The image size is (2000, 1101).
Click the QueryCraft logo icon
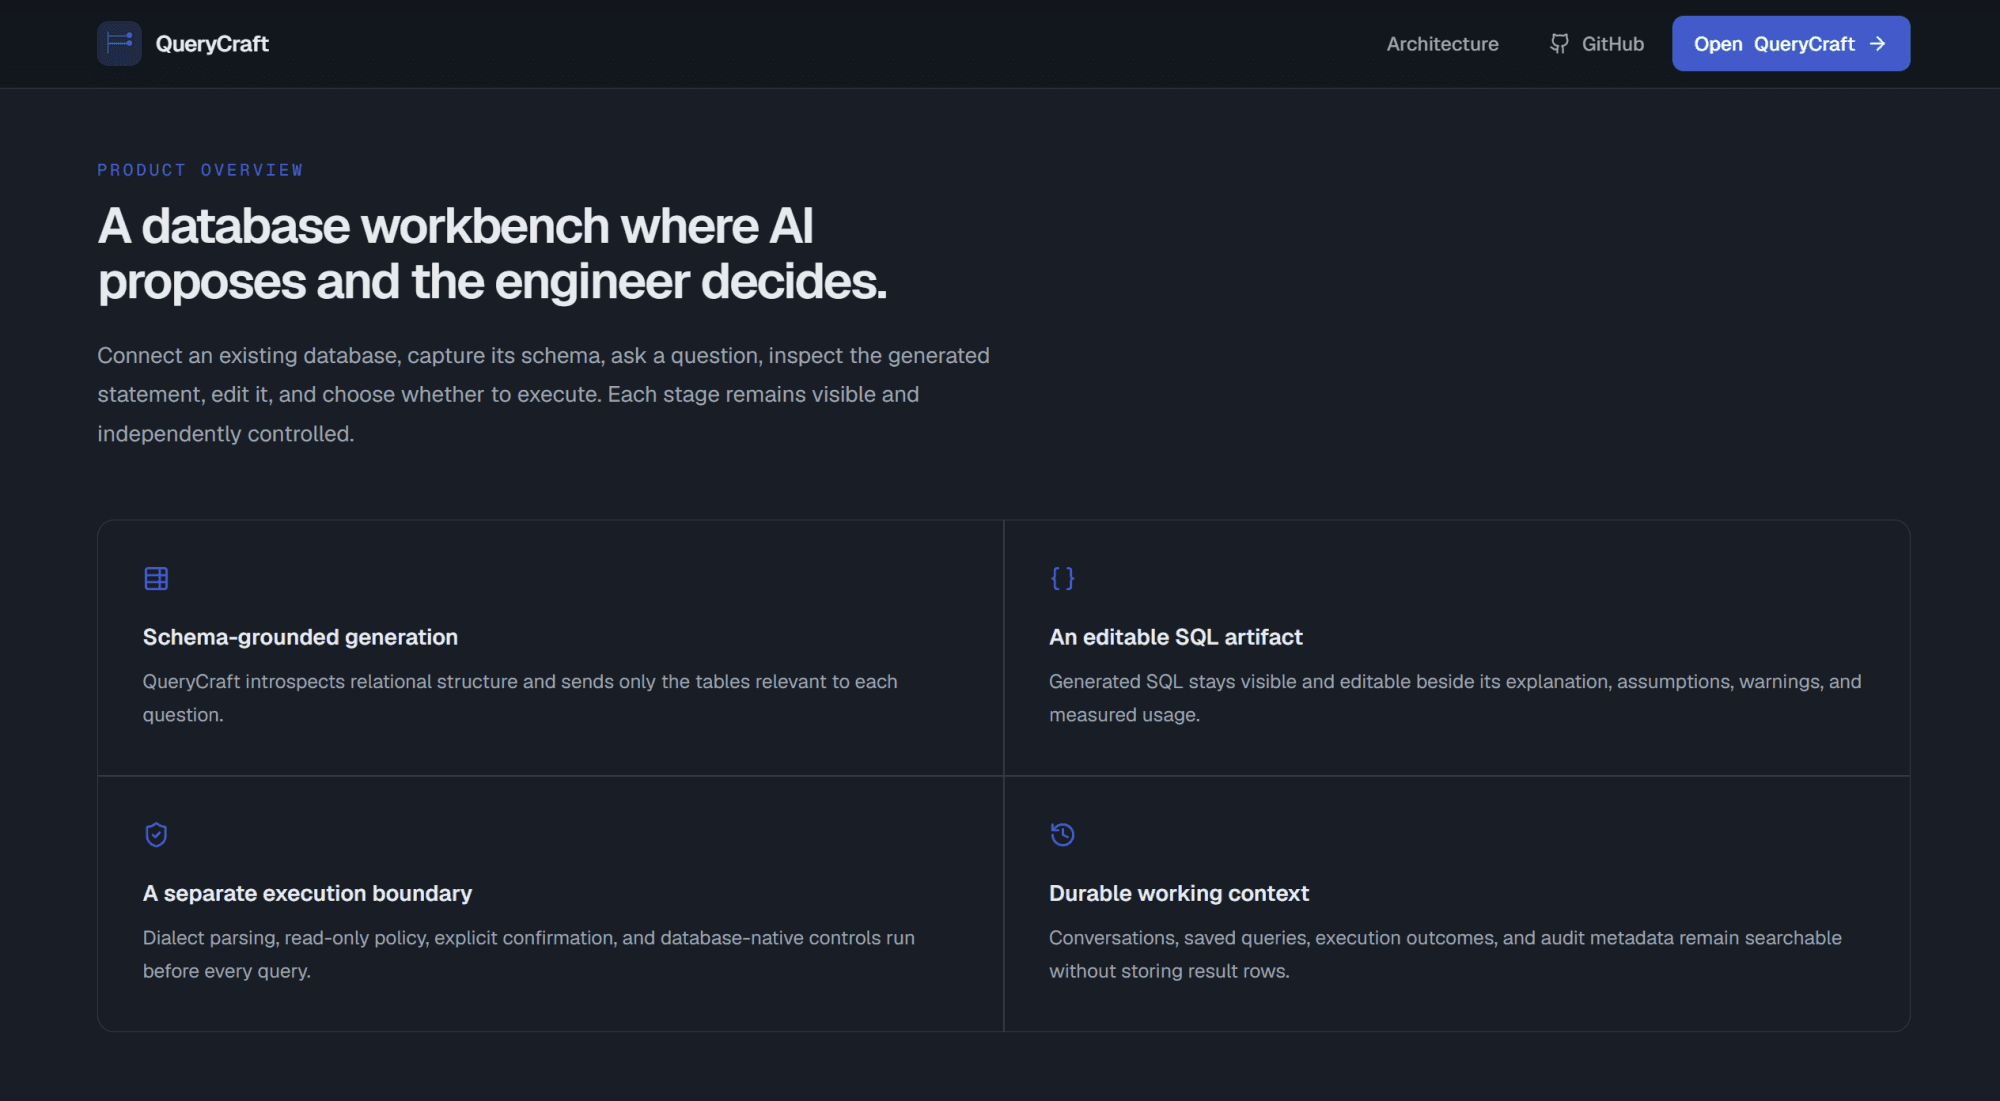(119, 44)
